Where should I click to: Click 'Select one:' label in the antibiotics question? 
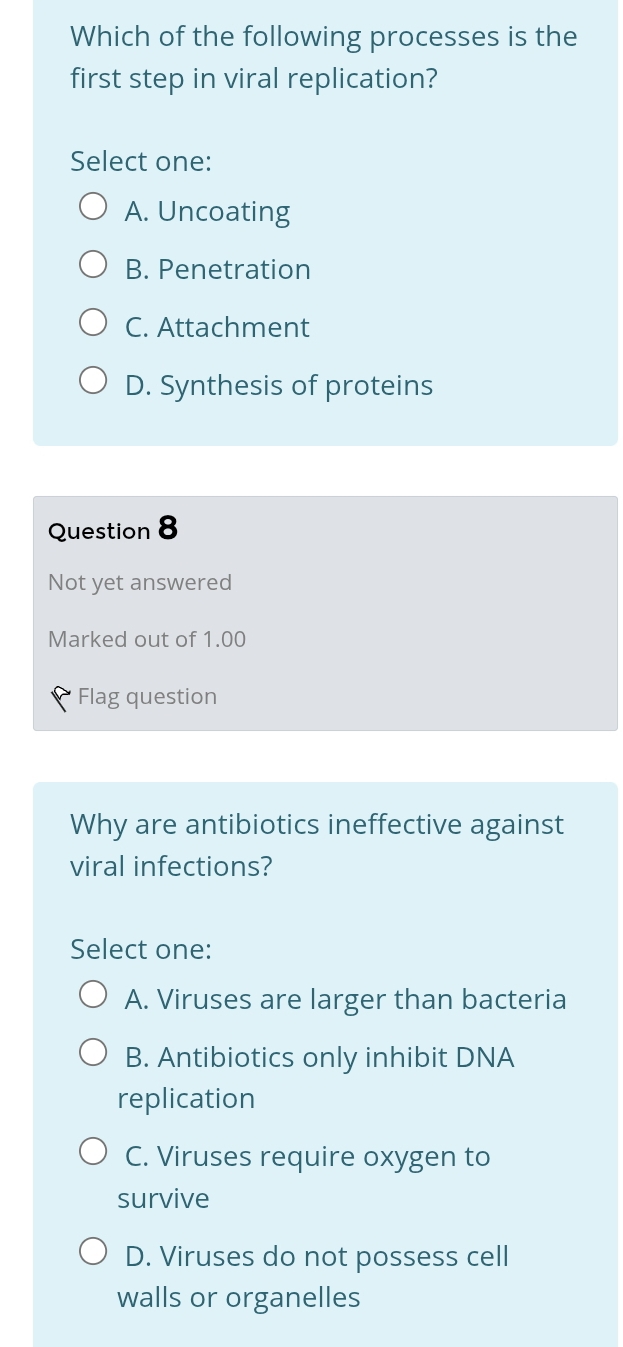141,949
